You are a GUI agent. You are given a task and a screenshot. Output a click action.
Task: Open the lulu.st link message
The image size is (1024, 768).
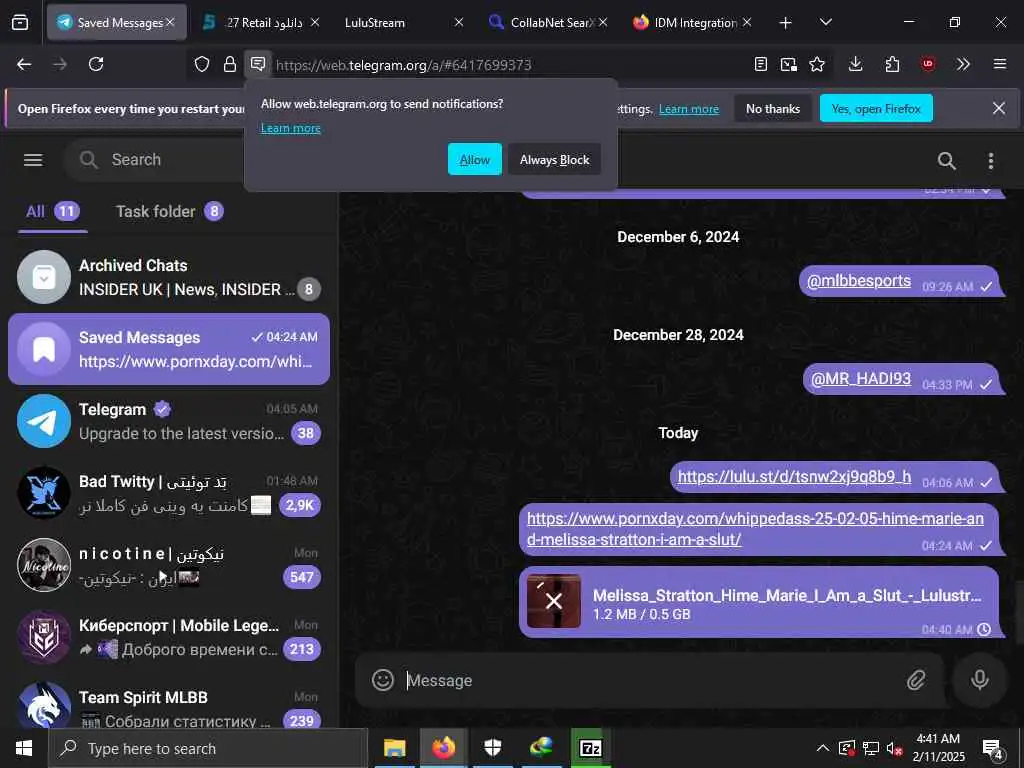pyautogui.click(x=794, y=477)
